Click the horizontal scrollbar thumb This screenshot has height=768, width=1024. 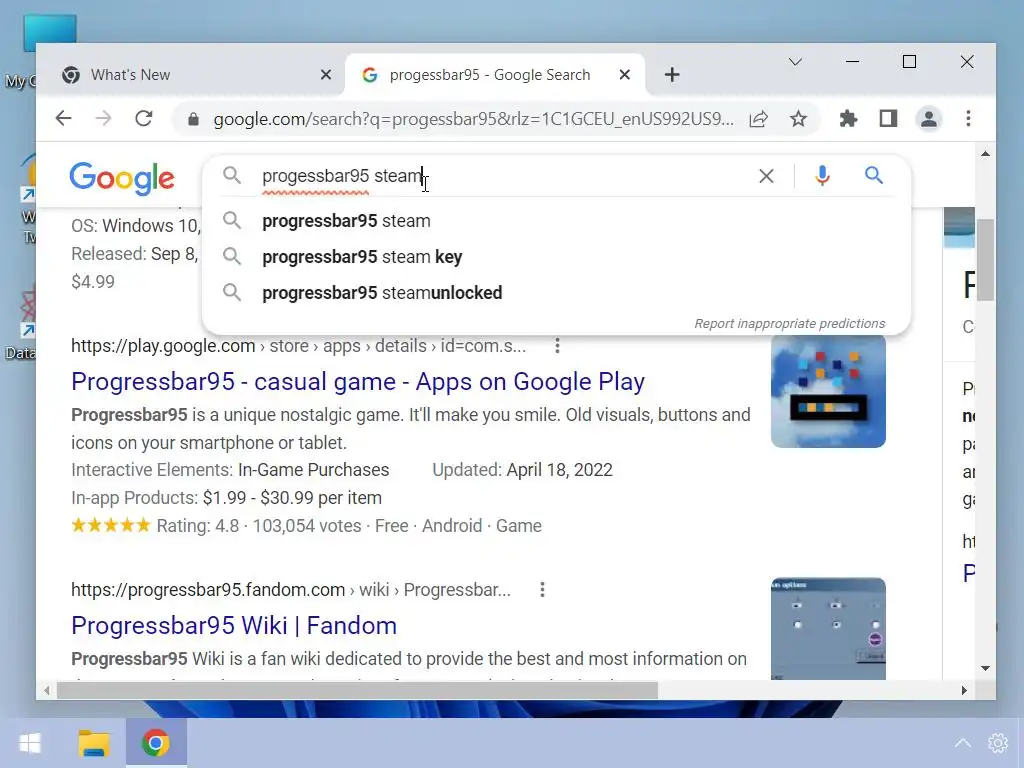click(357, 690)
